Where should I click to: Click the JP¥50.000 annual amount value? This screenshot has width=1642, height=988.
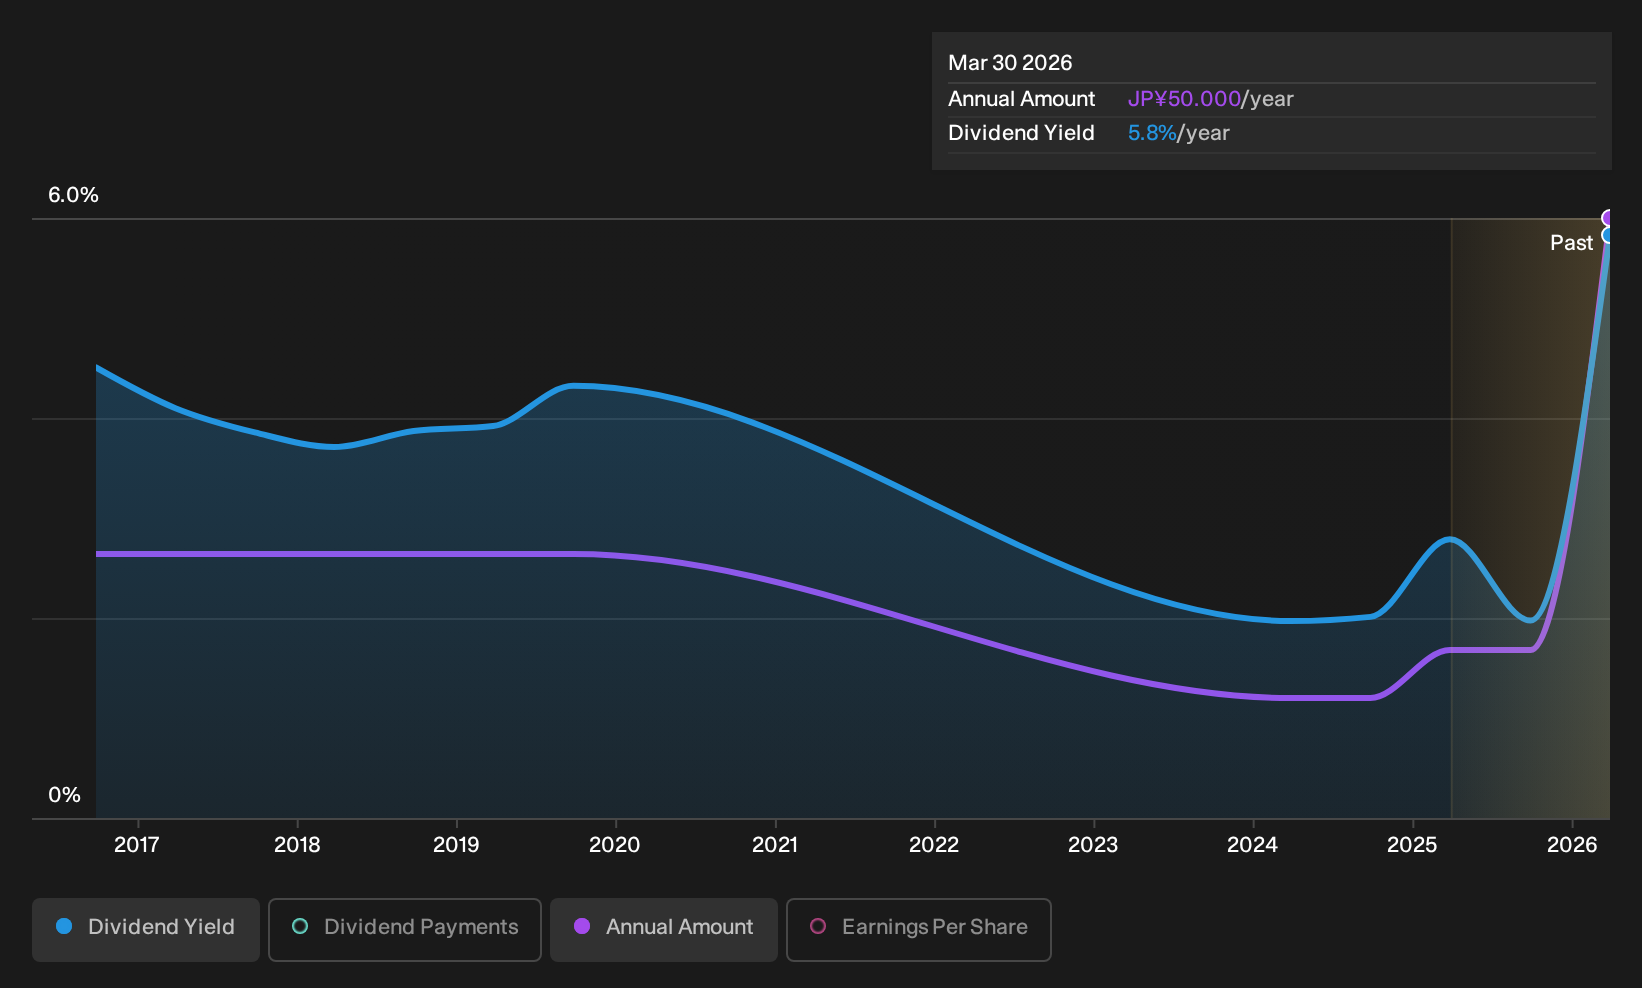(x=1184, y=99)
